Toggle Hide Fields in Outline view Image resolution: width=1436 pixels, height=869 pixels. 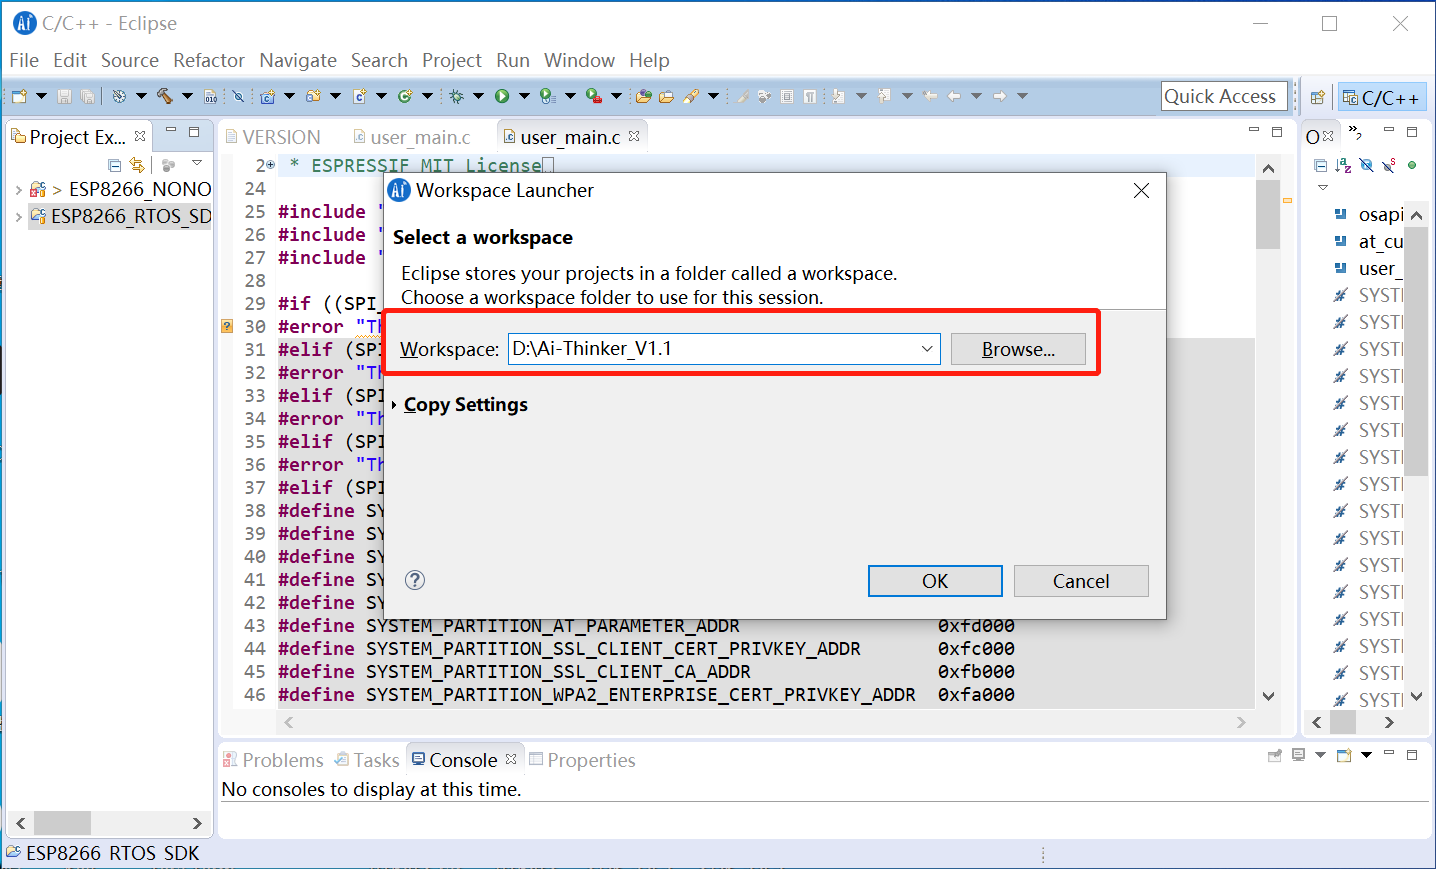pos(1366,165)
